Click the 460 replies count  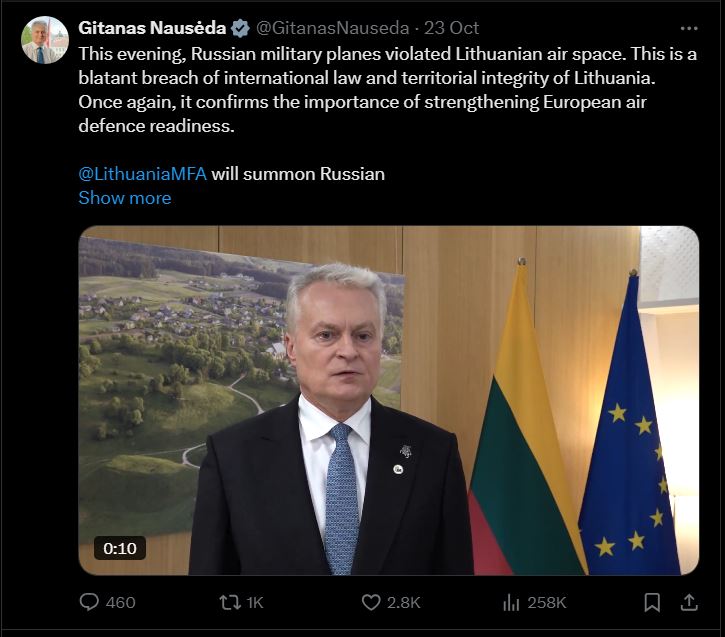120,602
